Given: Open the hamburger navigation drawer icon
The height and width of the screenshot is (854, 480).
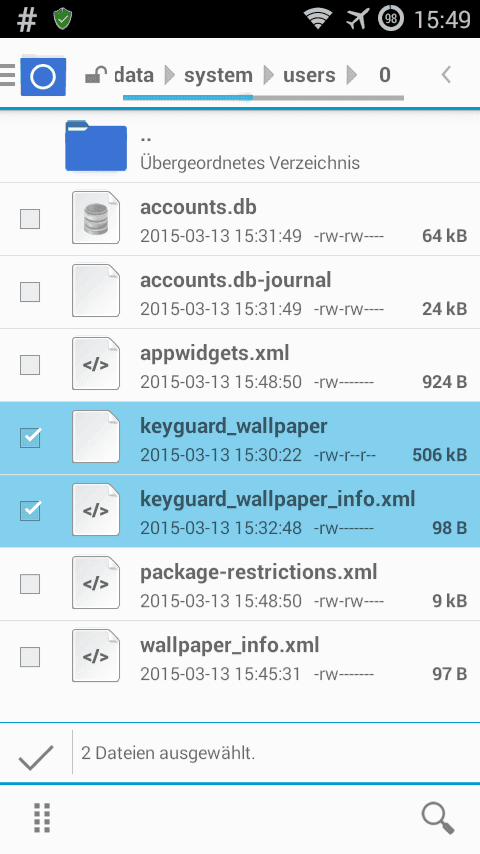Looking at the screenshot, I should (7, 75).
